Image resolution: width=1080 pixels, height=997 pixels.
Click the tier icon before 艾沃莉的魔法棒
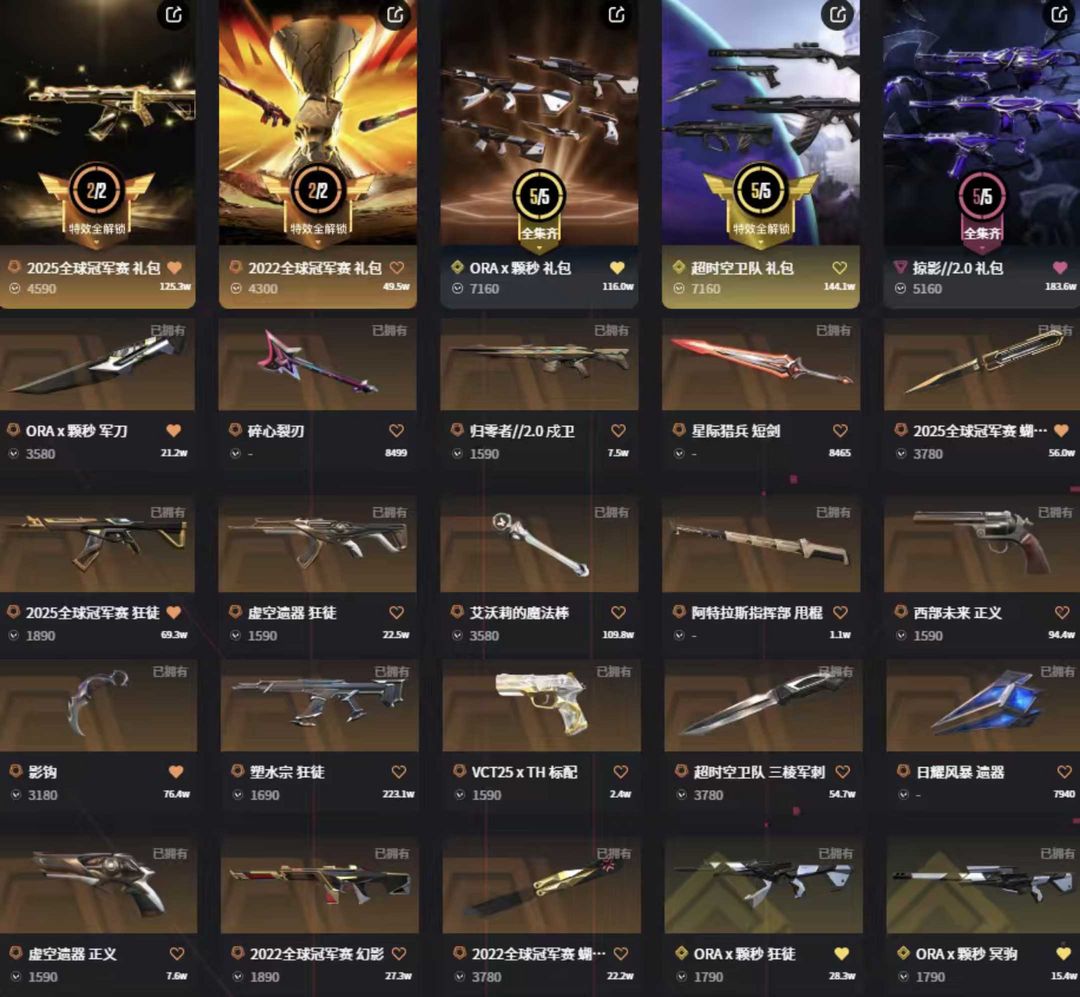pos(456,612)
